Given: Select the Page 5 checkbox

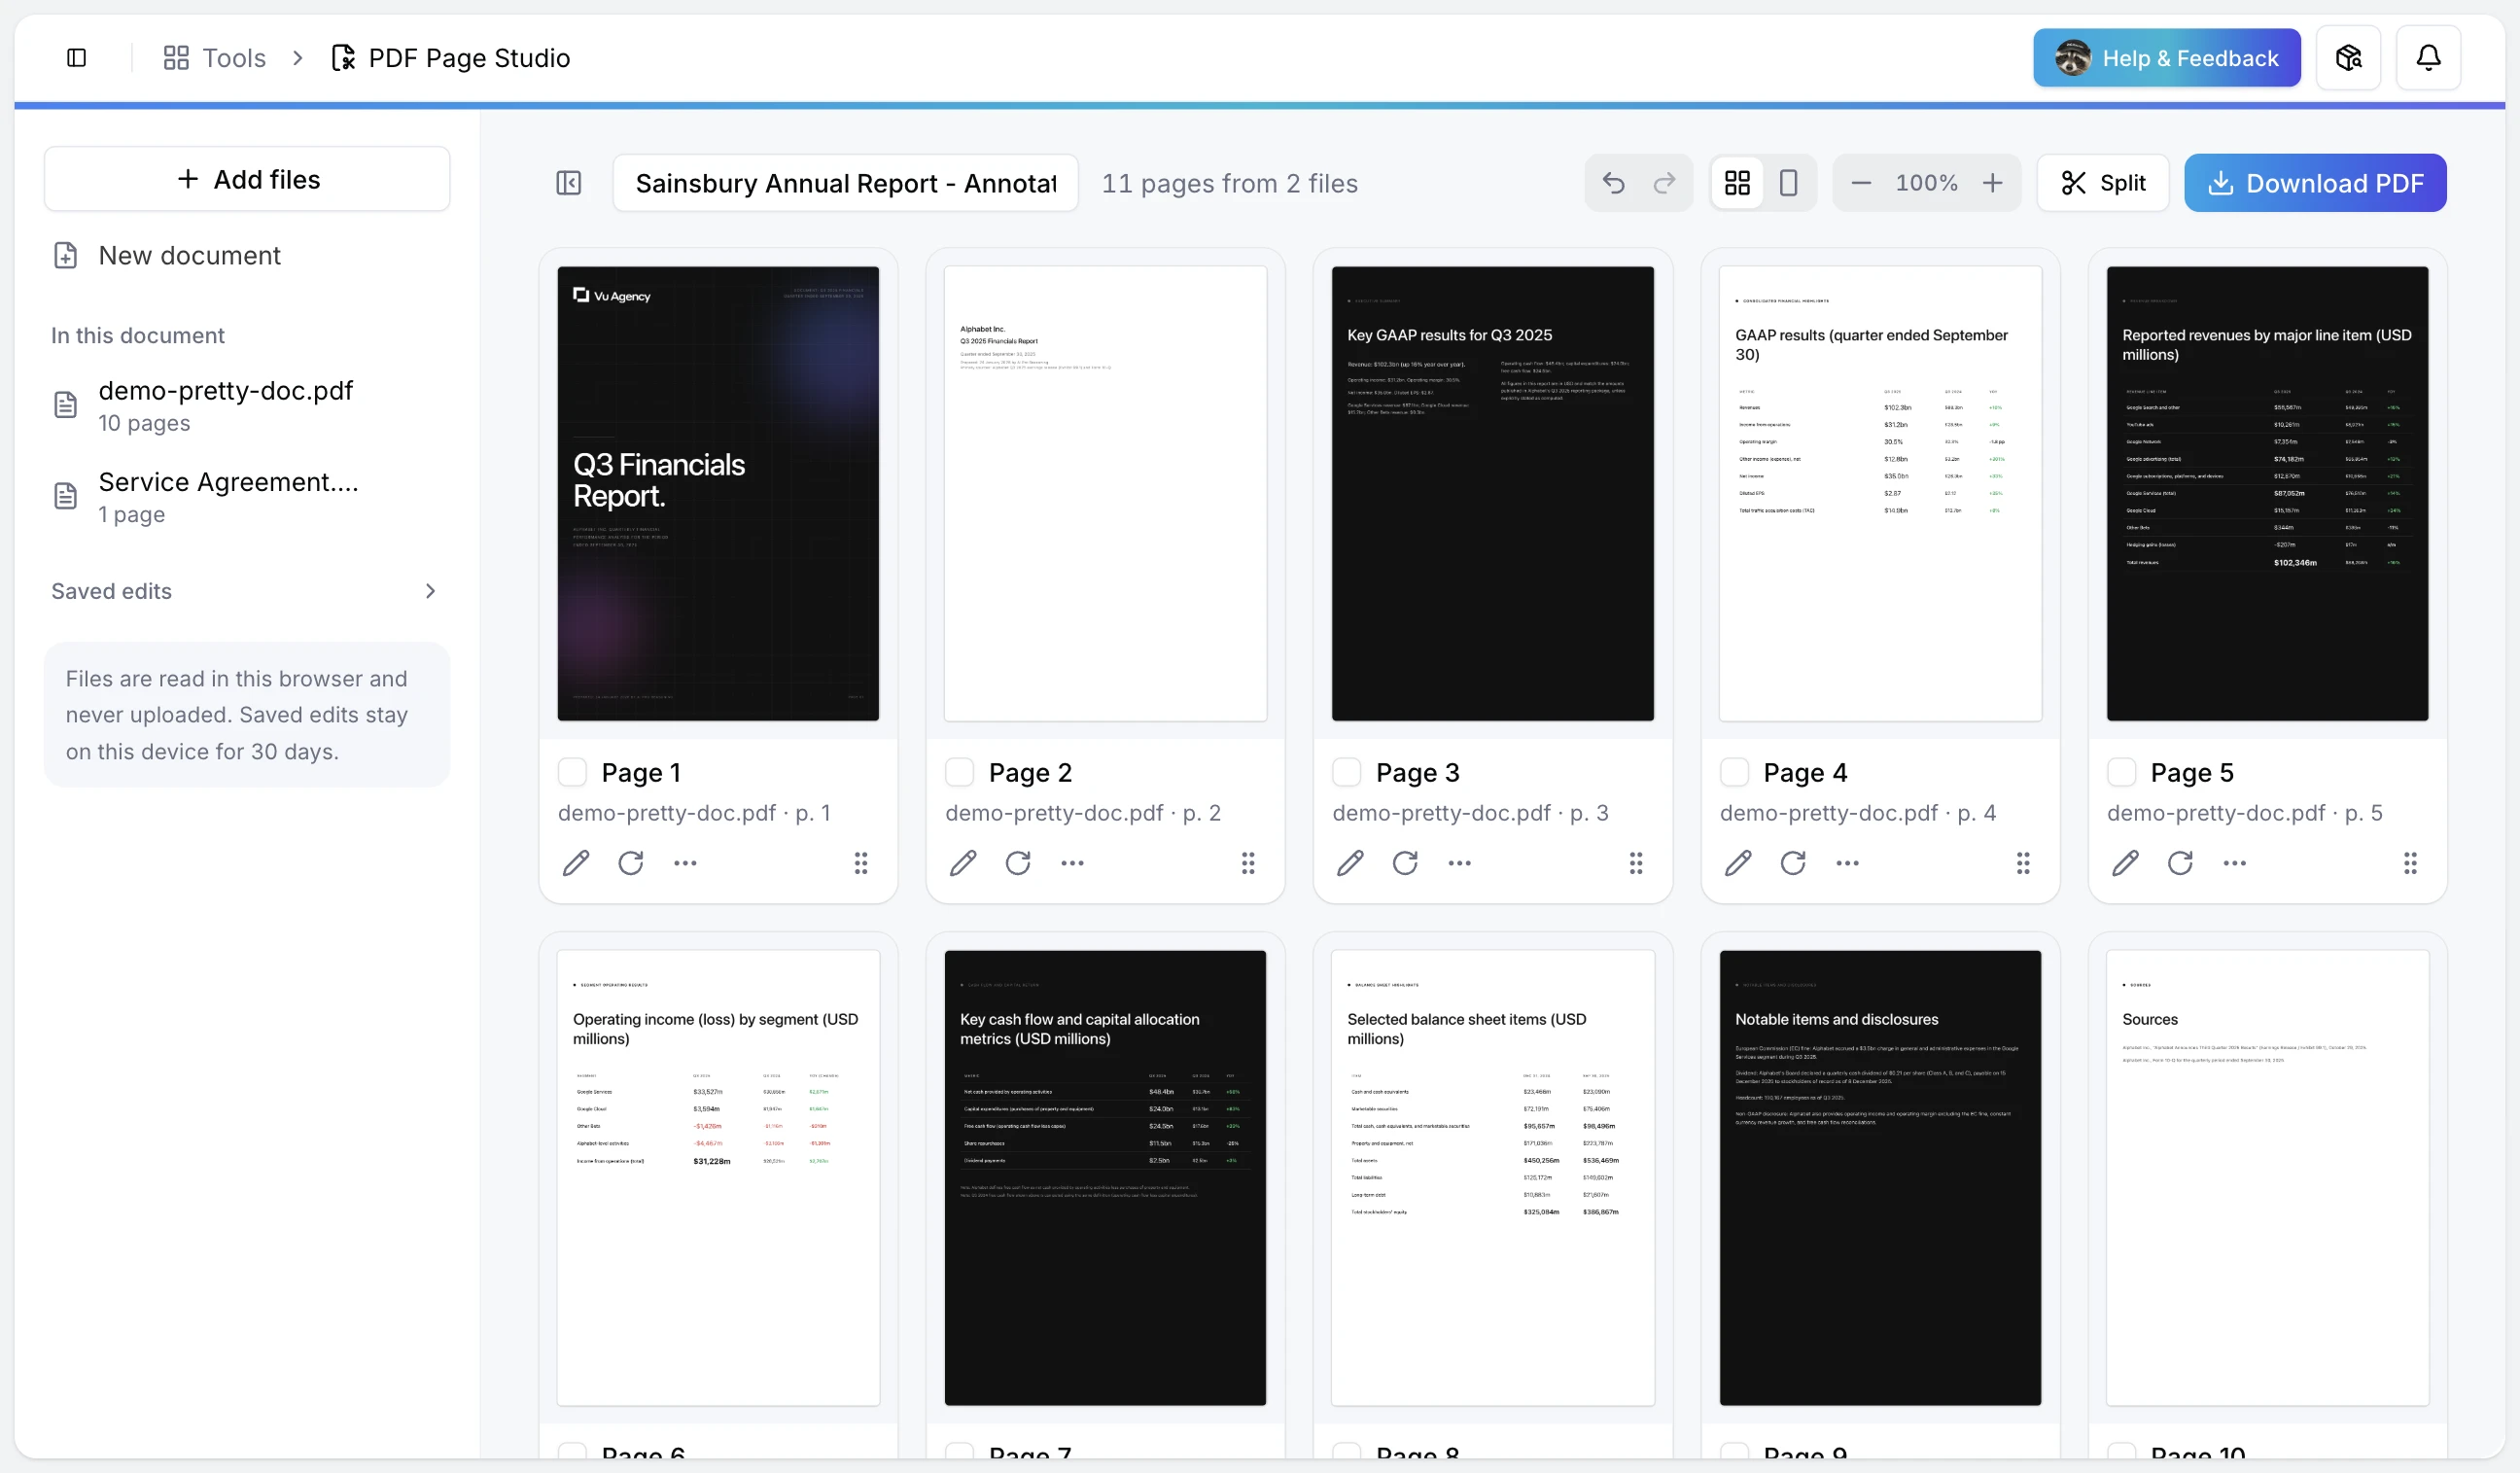Looking at the screenshot, I should pos(2121,772).
